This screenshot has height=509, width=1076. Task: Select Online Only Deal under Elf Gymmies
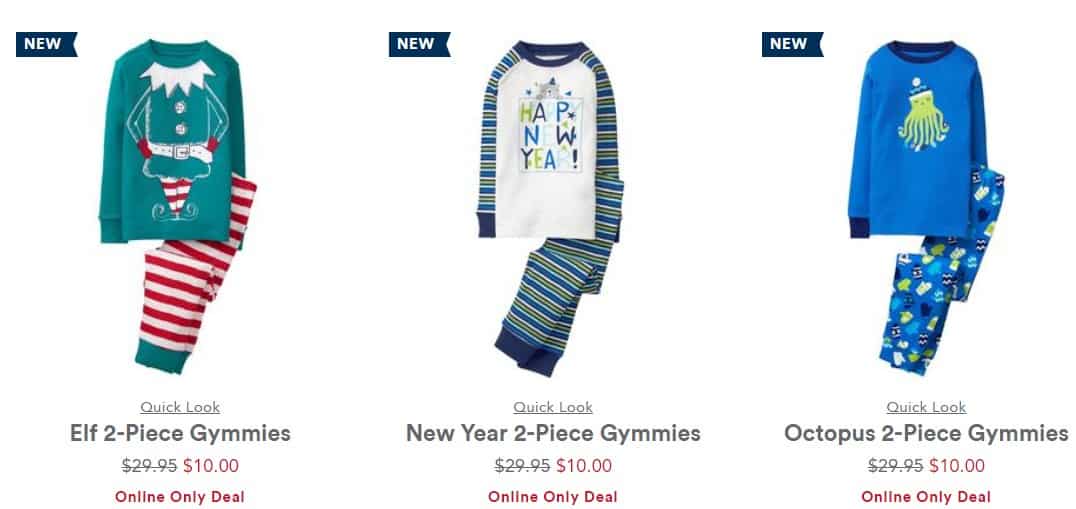point(180,497)
